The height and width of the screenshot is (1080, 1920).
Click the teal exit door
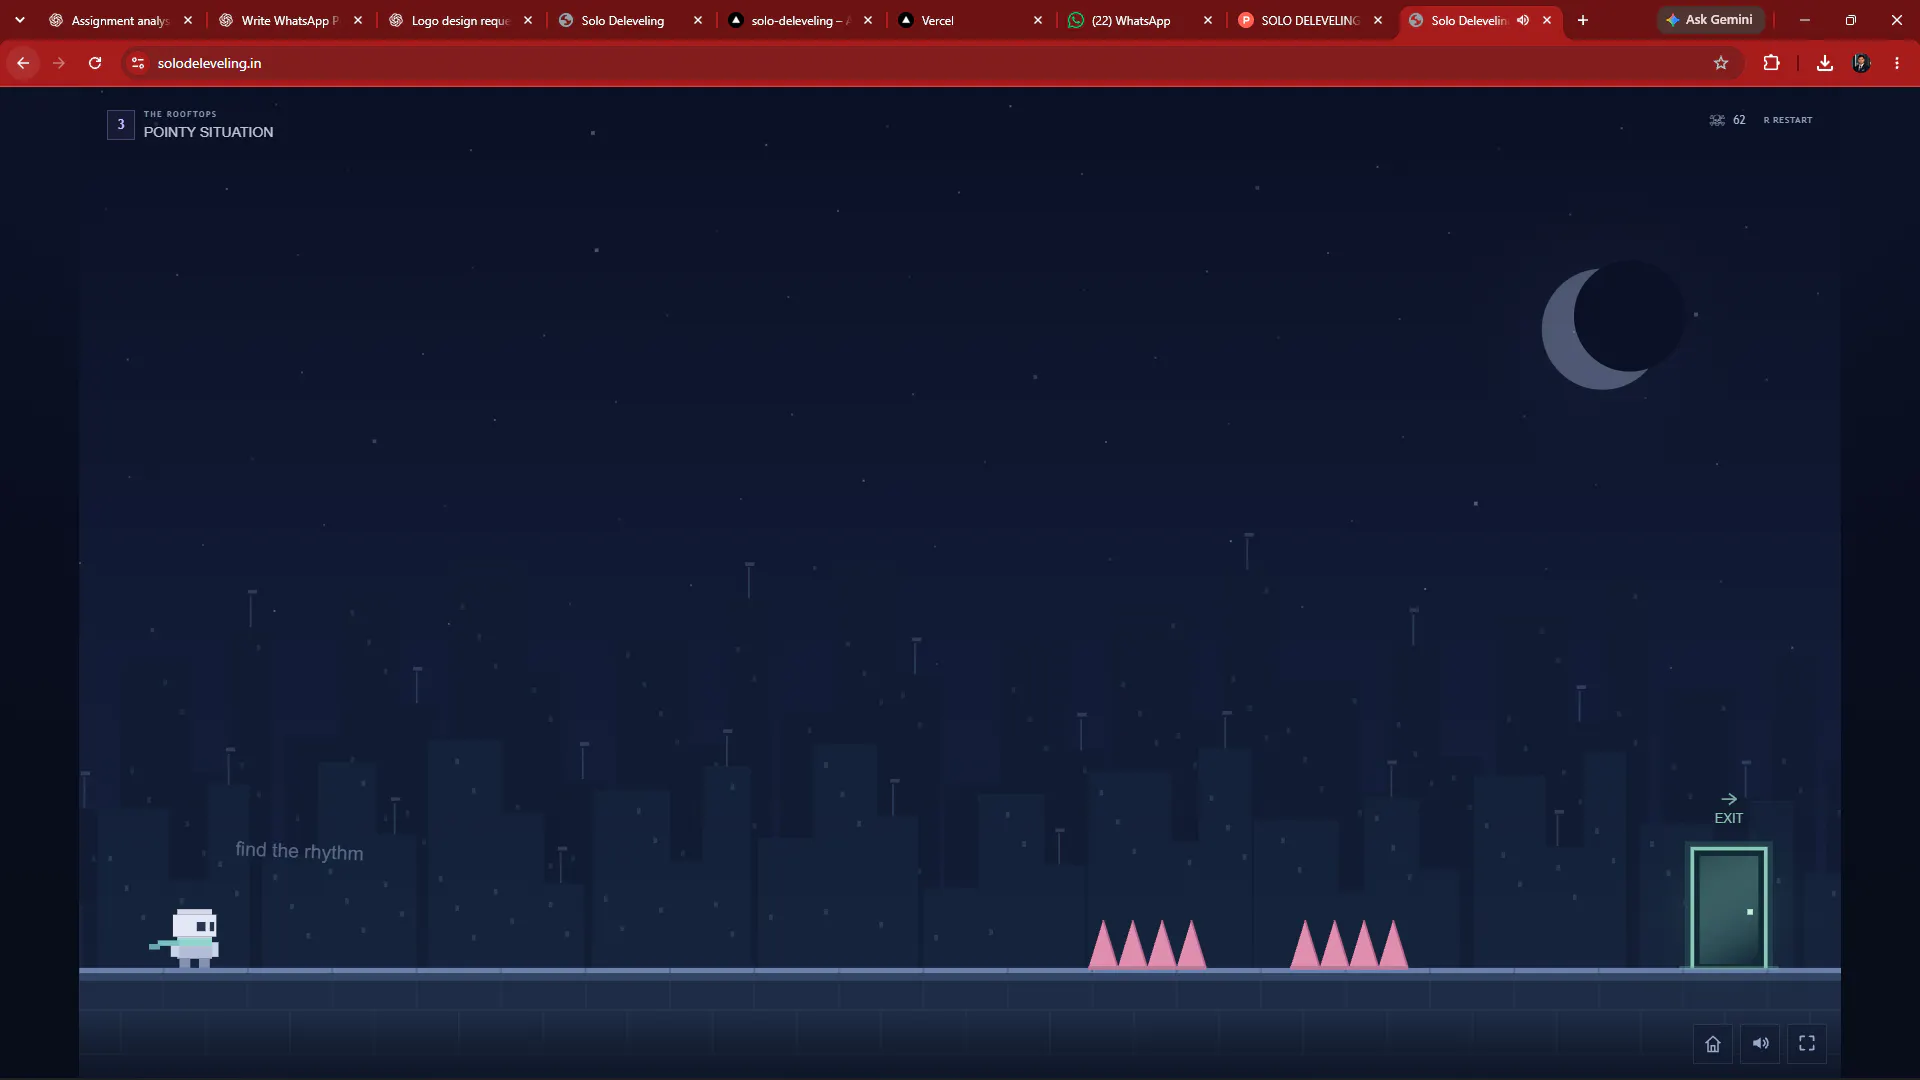[1728, 908]
